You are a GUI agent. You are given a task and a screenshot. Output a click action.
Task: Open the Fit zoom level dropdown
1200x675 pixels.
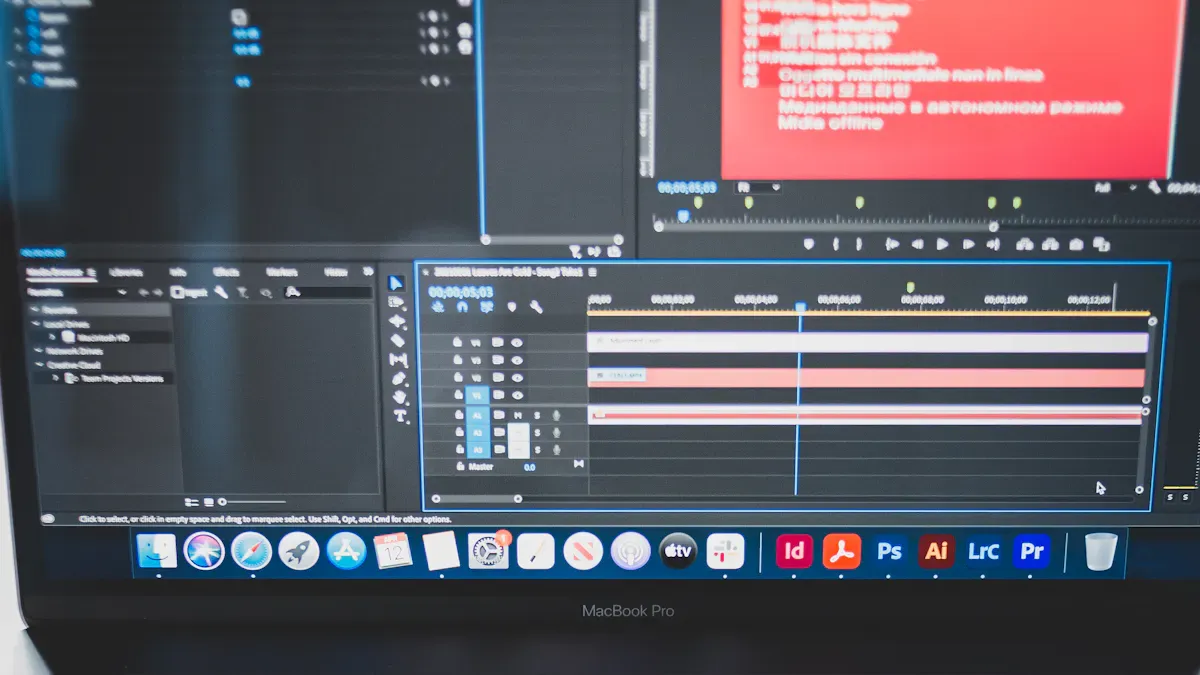(x=758, y=187)
